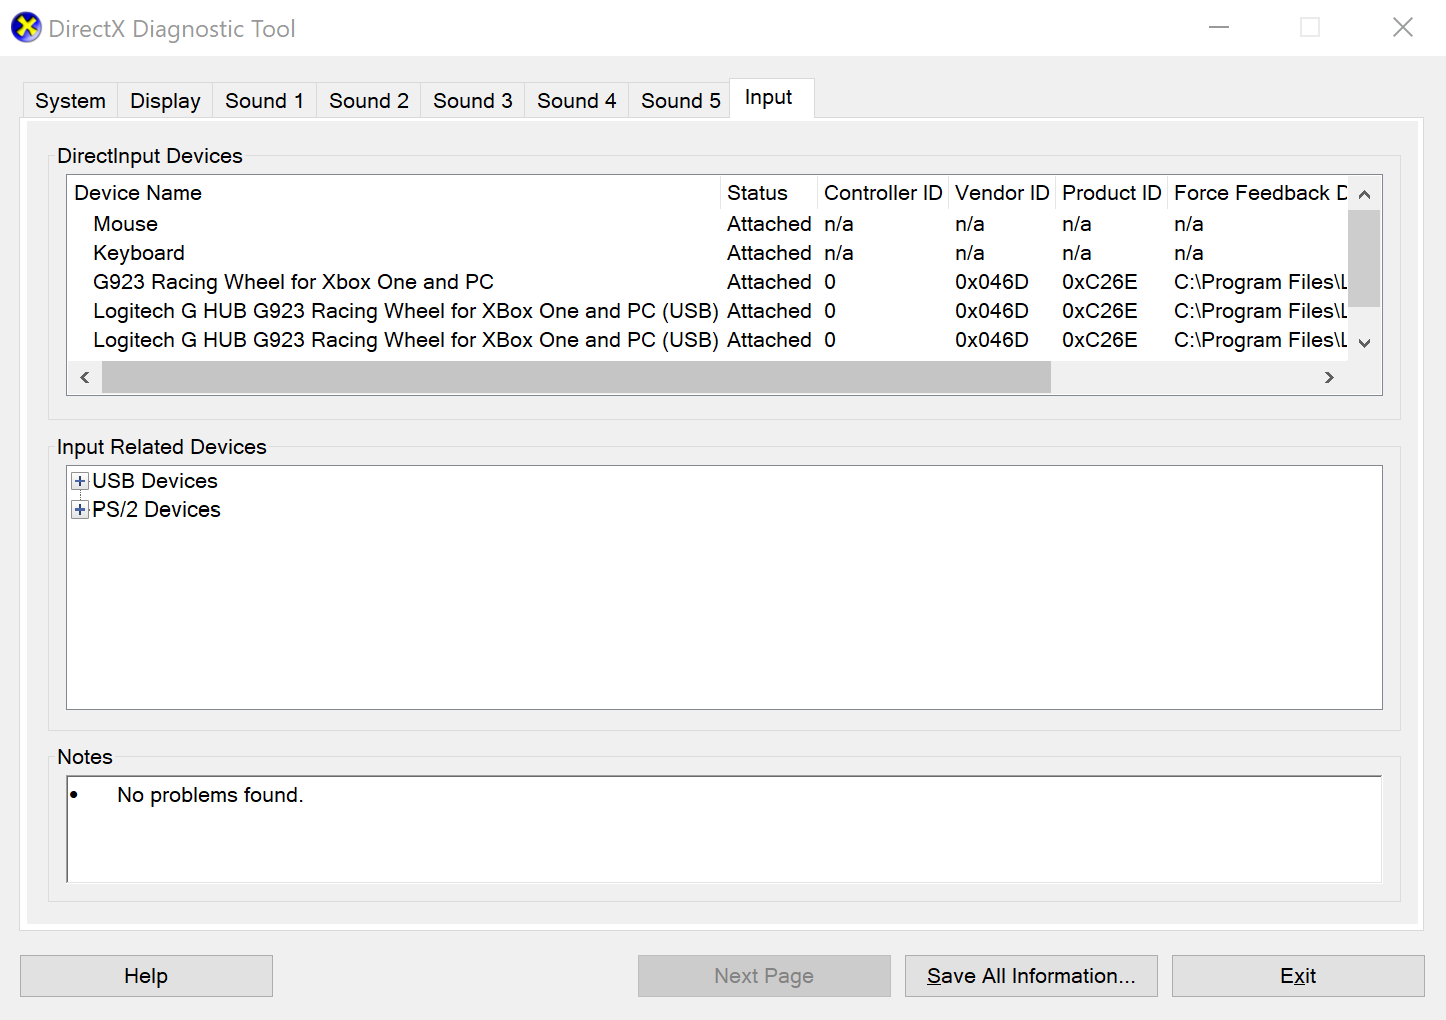Click the Vendor ID column header
The height and width of the screenshot is (1020, 1446).
pos(1001,193)
